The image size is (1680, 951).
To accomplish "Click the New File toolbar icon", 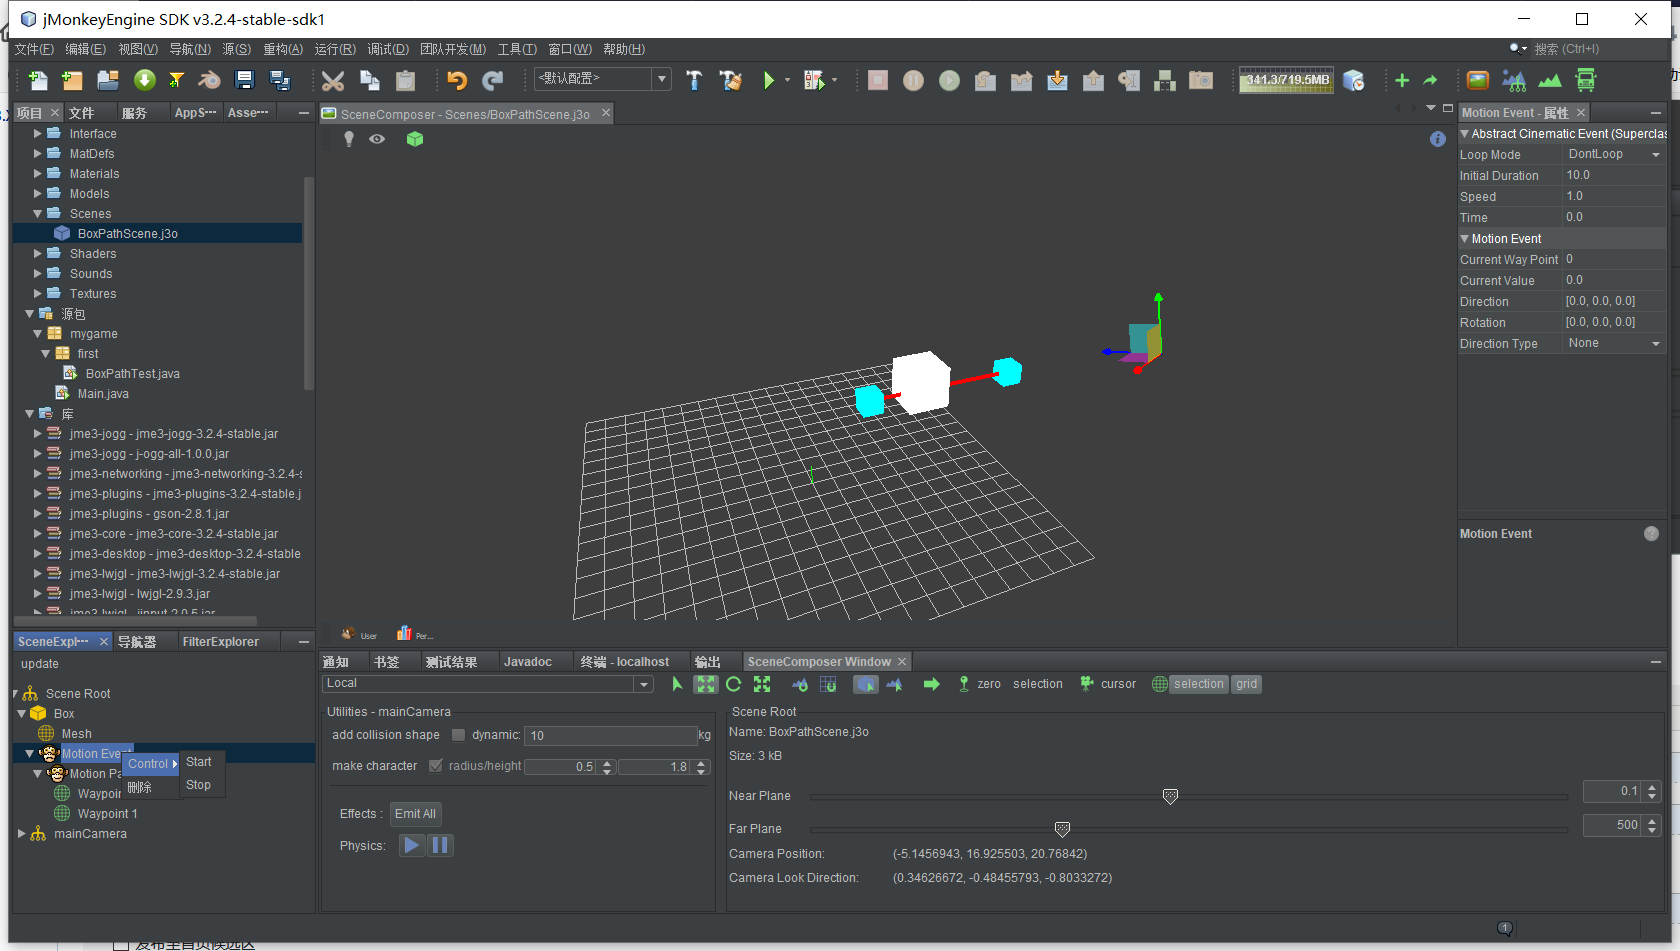I will click(38, 80).
